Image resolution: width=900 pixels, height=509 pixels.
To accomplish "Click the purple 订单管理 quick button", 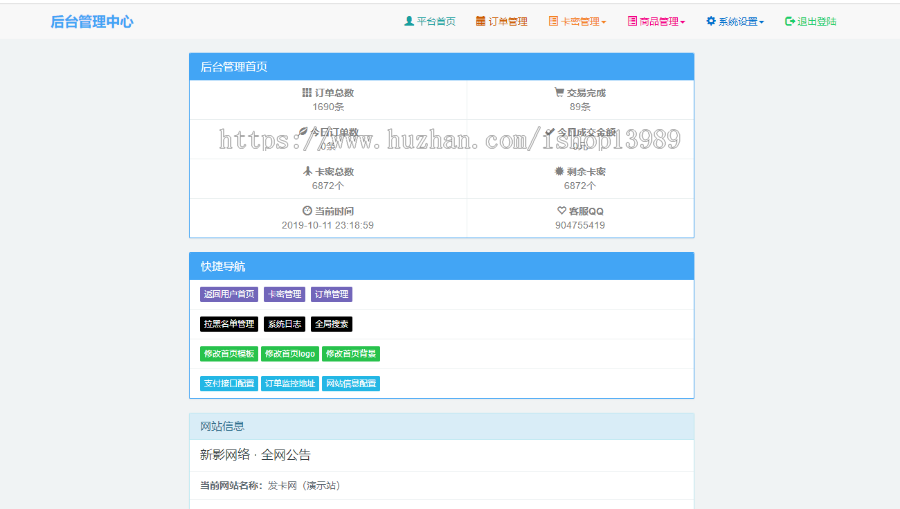I will coord(332,294).
